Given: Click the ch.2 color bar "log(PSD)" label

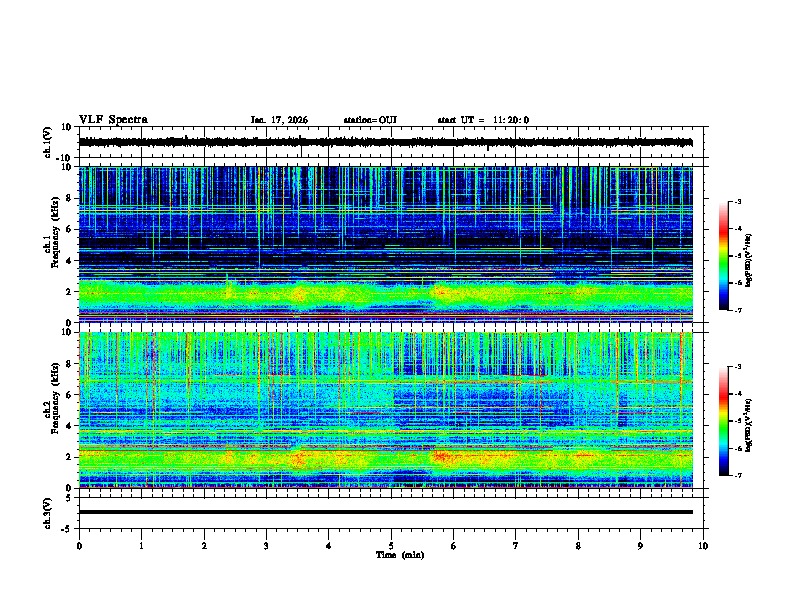Looking at the screenshot, I should (748, 426).
